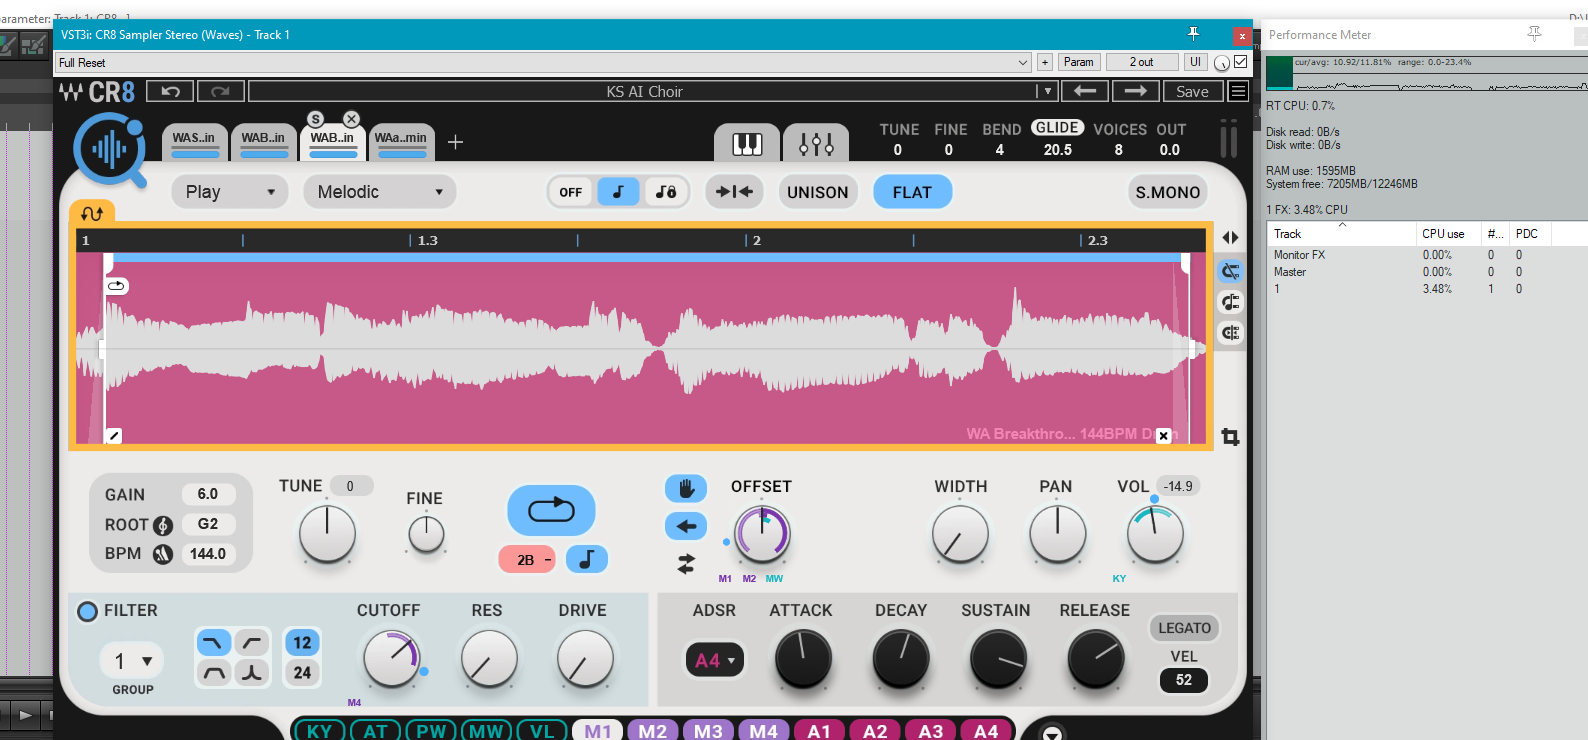The image size is (1588, 740).
Task: Select the high-pass filter shape
Action: point(252,642)
